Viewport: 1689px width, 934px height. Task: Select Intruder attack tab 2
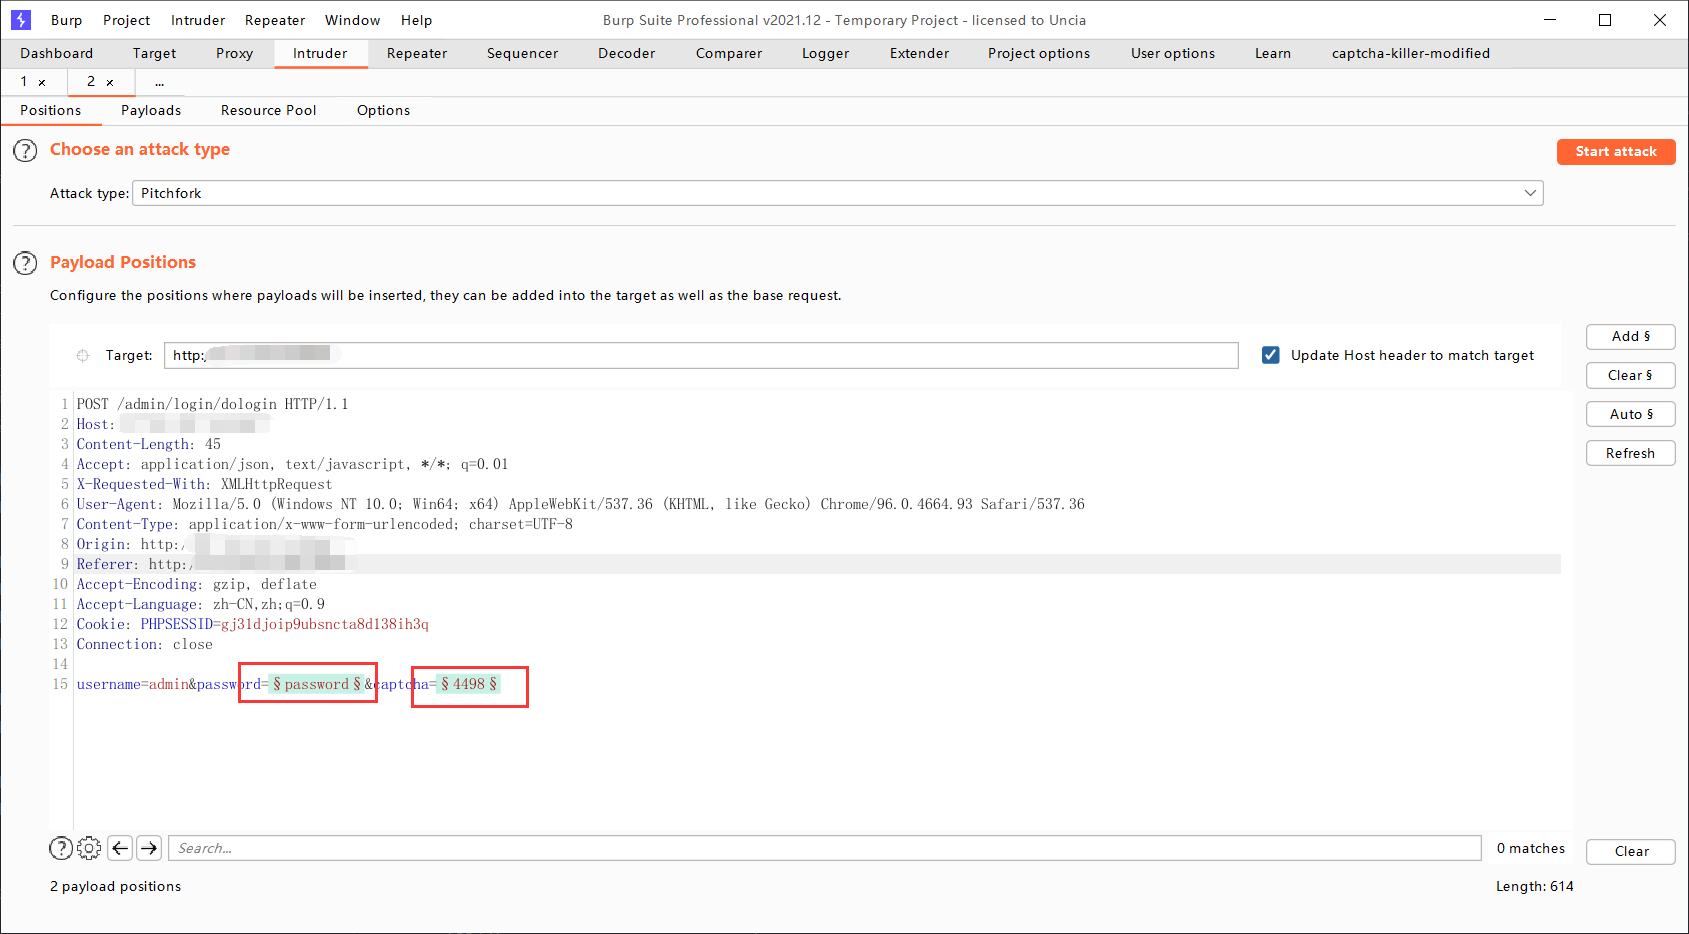[x=91, y=82]
